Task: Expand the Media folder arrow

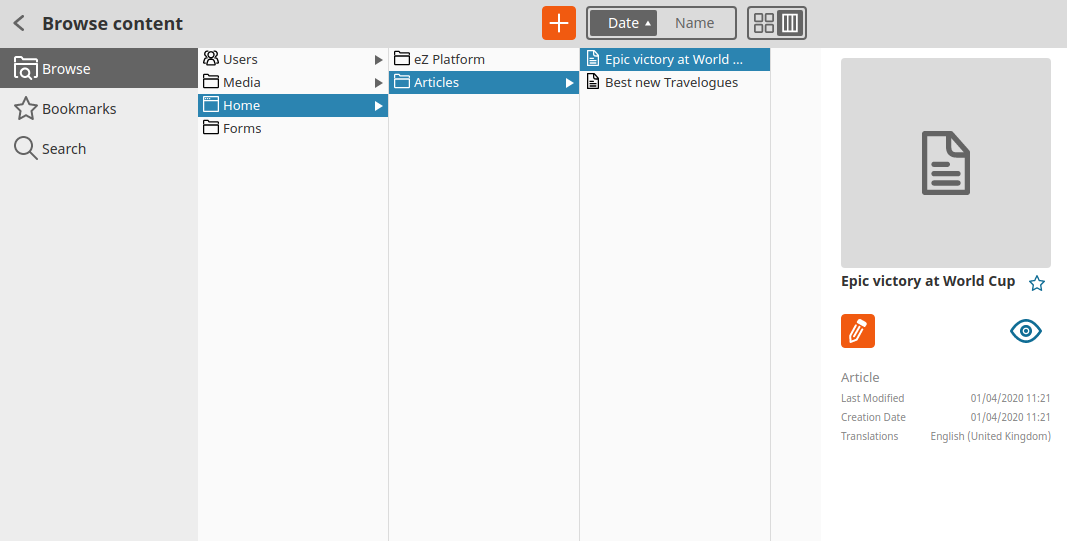Action: (x=379, y=83)
